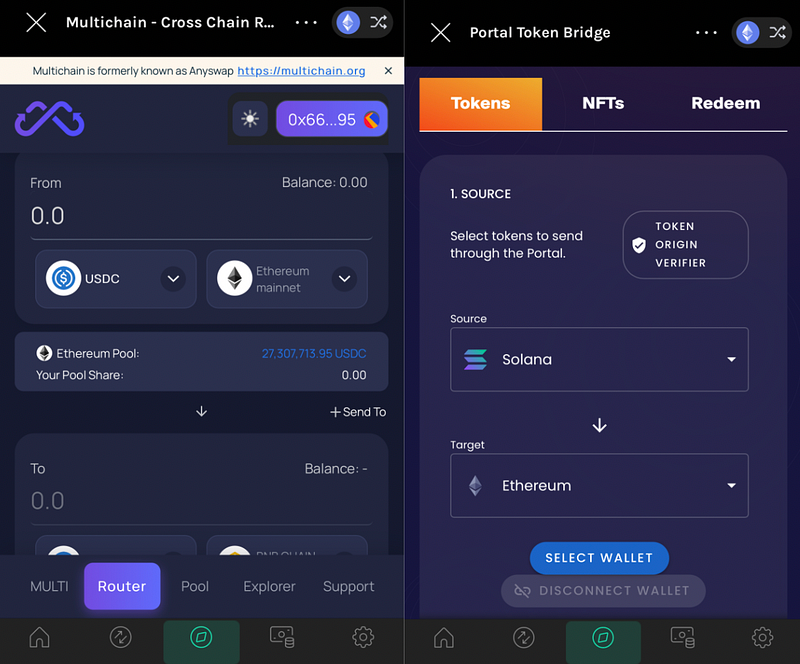Open settings gear in left wallet bar
The image size is (800, 664).
pyautogui.click(x=363, y=637)
